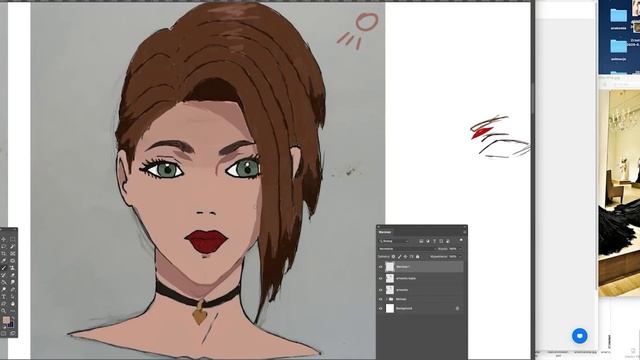Turn layer filtering on or off
The image size is (640, 360).
click(x=461, y=240)
